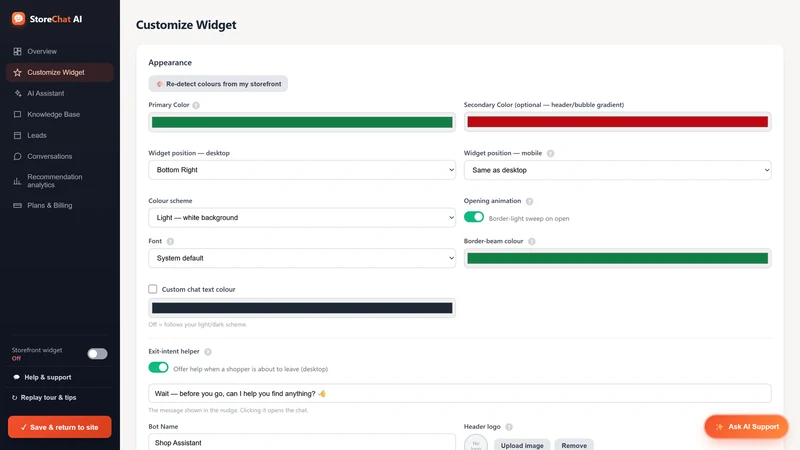The image size is (800, 450).
Task: Click the Widget position mobile help icon
Action: pos(551,153)
